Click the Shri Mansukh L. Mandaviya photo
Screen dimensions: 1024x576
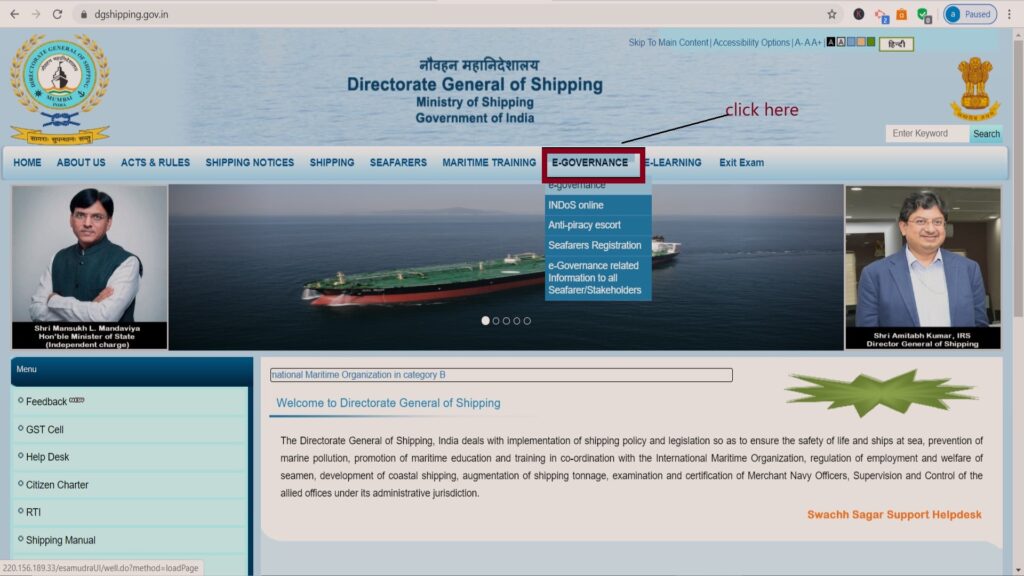click(x=89, y=268)
